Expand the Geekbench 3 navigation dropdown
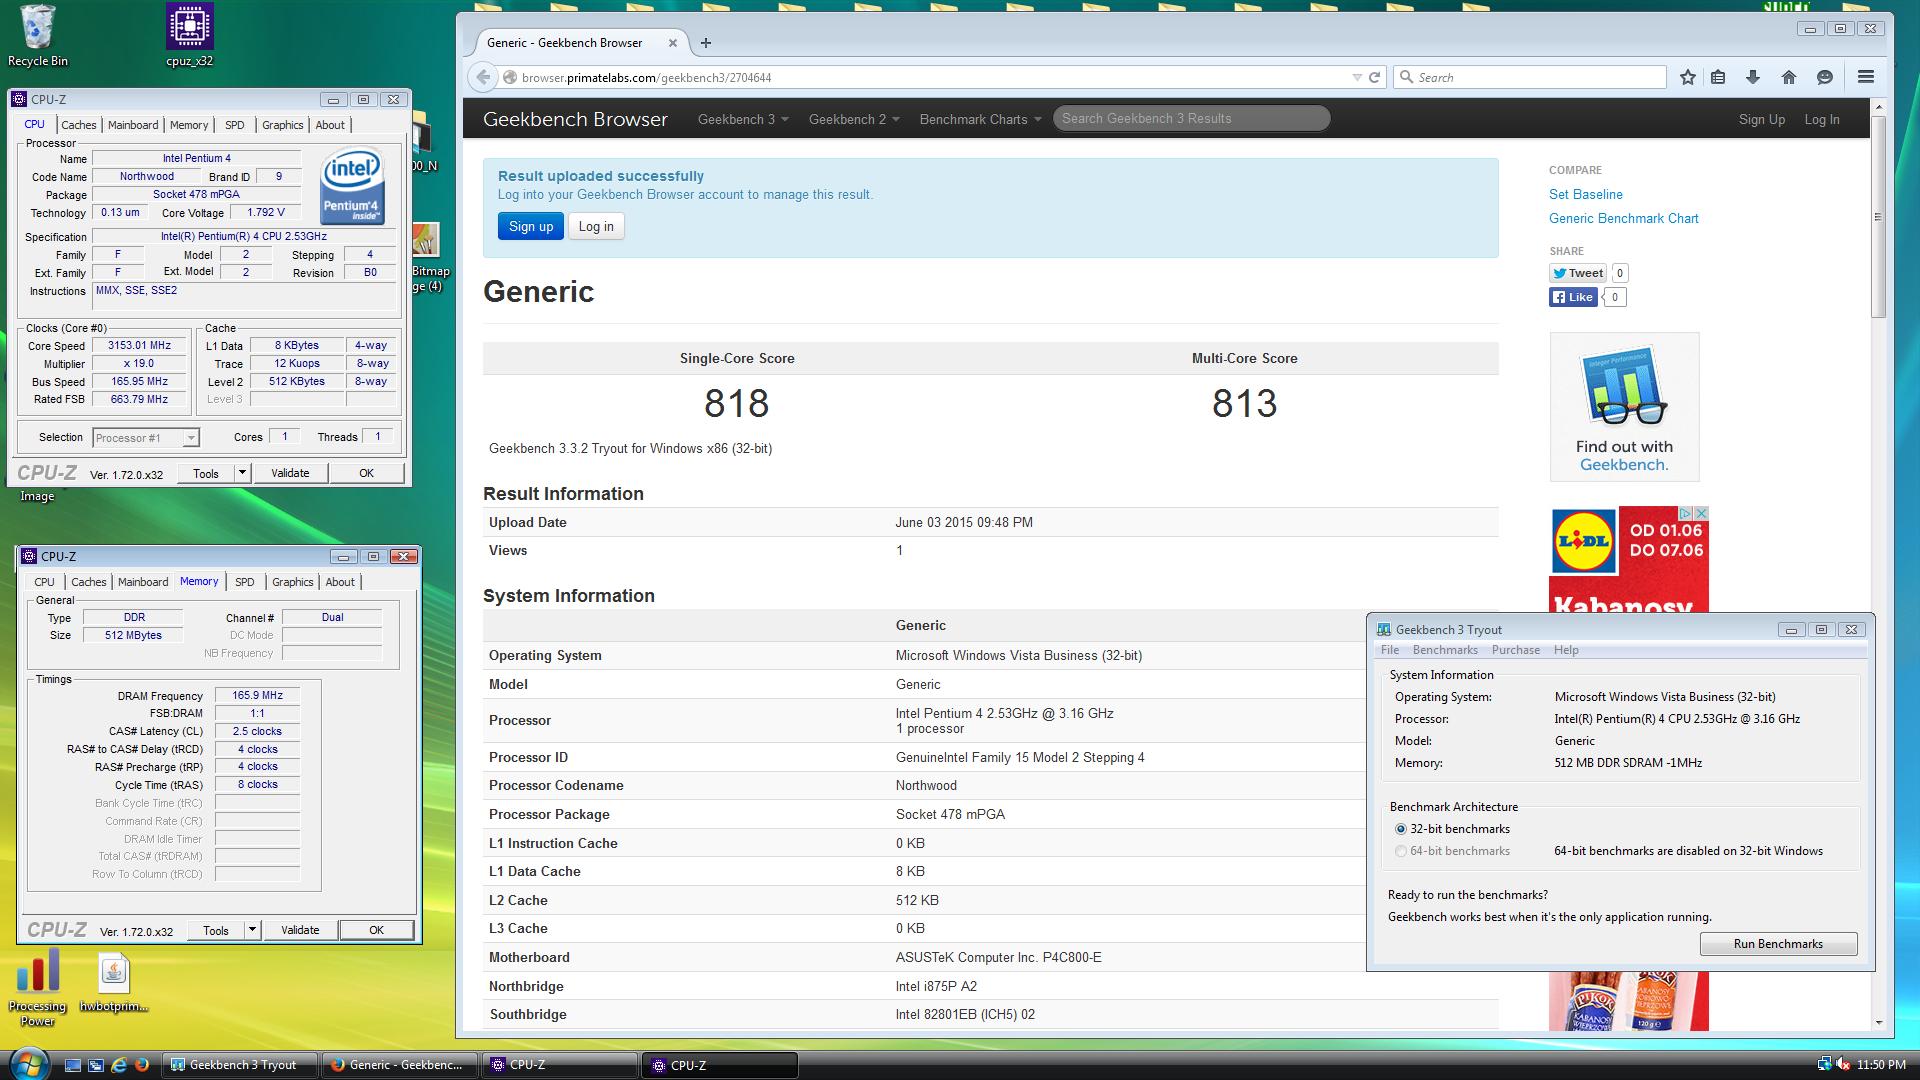The image size is (1920, 1080). [x=743, y=119]
